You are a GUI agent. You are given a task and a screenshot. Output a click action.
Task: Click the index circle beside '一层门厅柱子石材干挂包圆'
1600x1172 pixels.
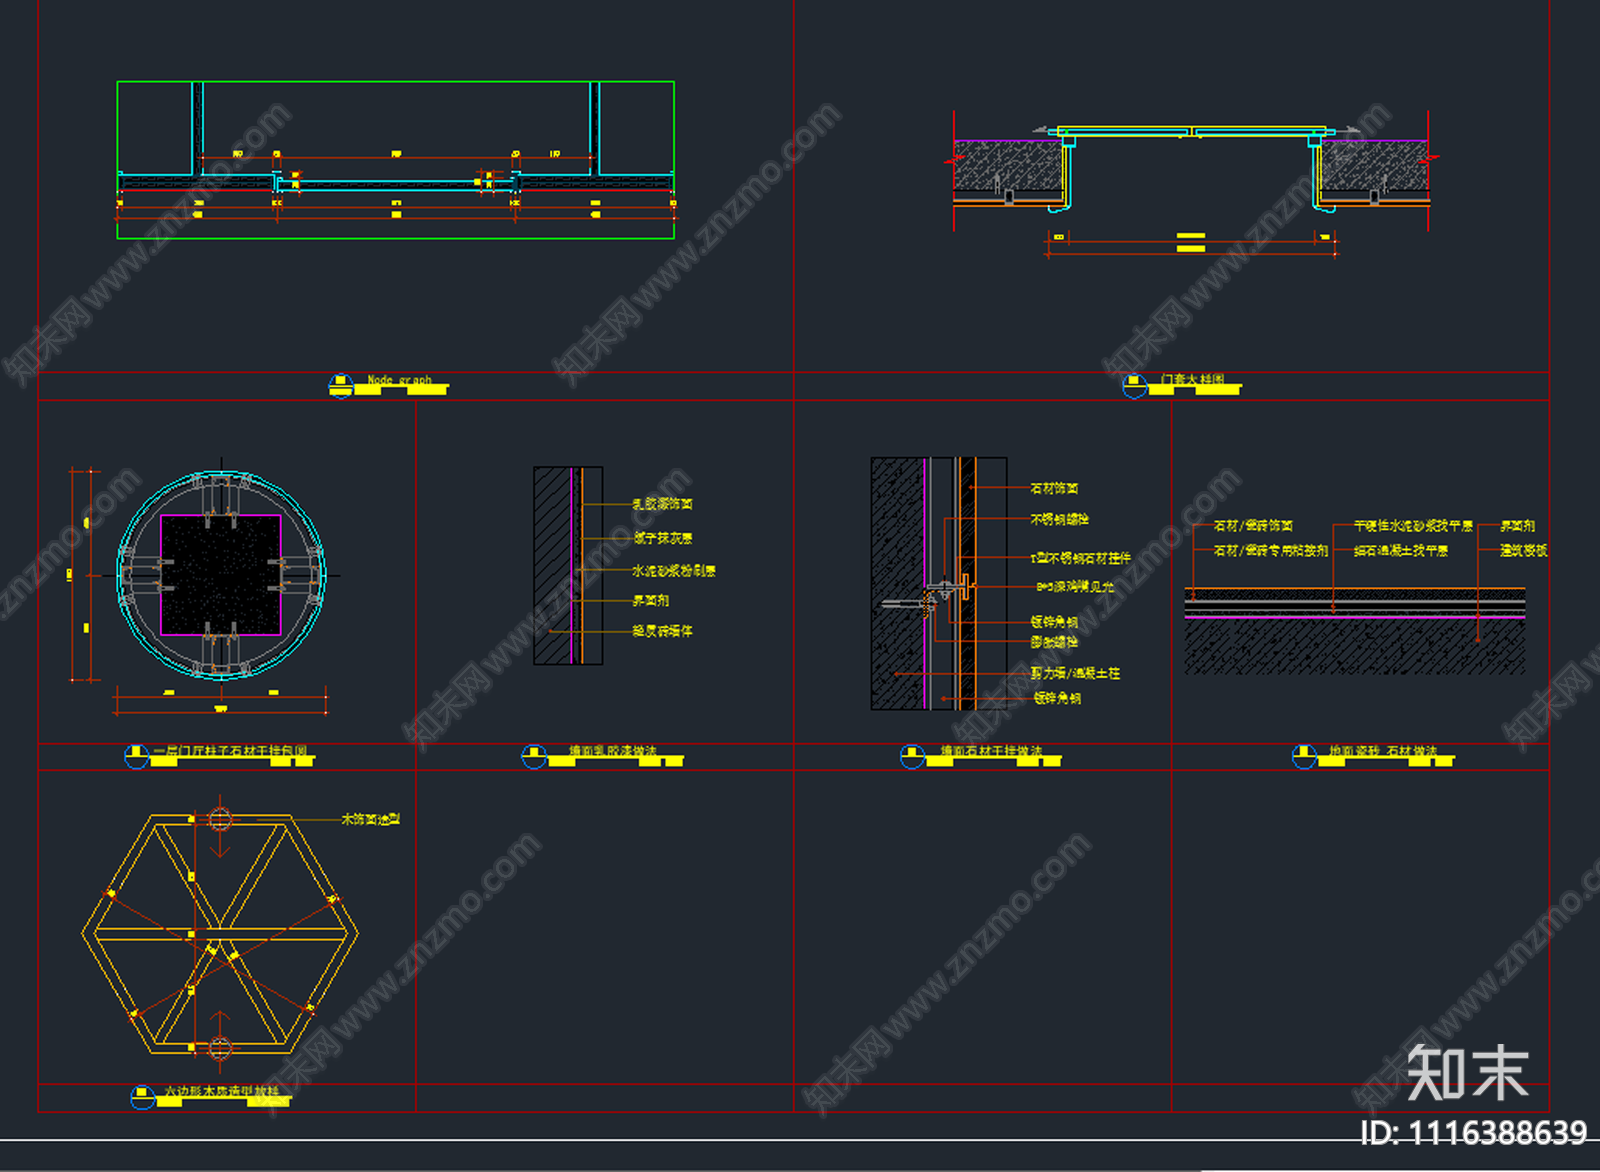(x=137, y=757)
